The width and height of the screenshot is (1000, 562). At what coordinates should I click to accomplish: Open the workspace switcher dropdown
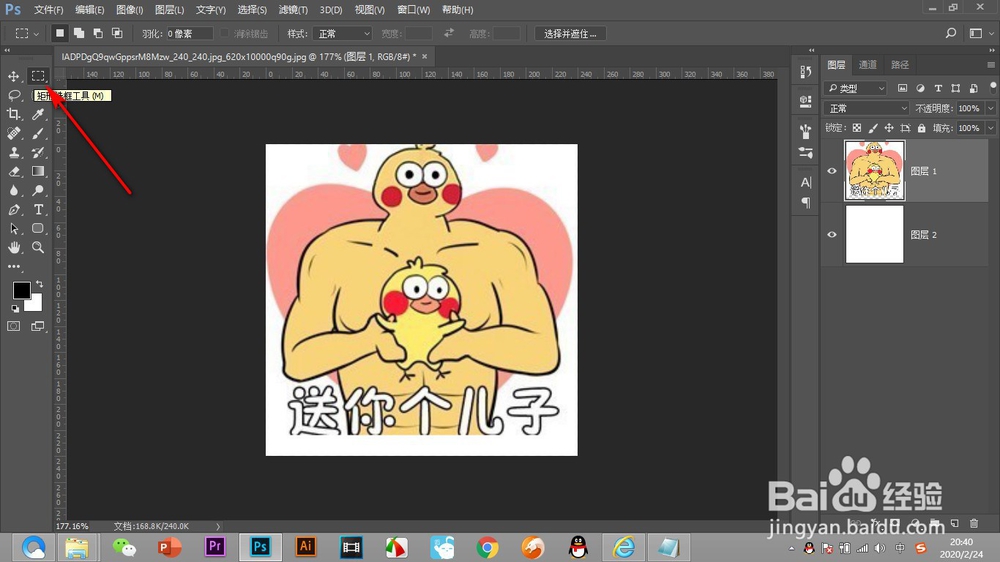[x=979, y=33]
